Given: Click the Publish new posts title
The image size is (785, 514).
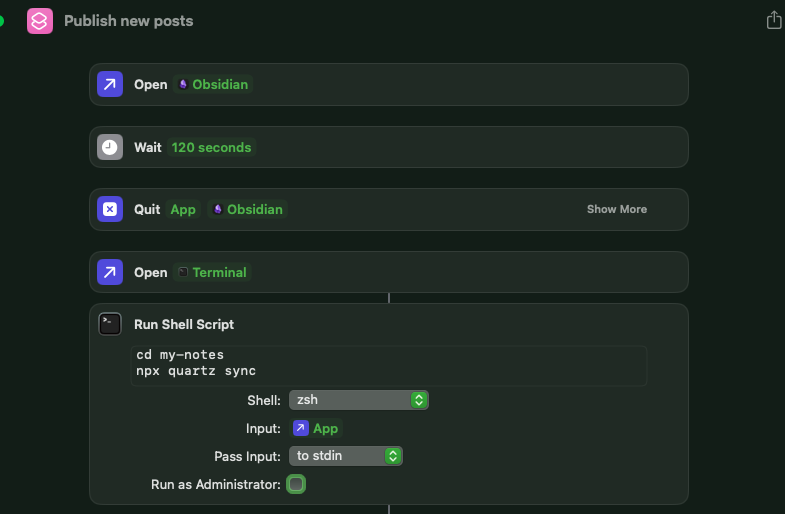Looking at the screenshot, I should [129, 20].
